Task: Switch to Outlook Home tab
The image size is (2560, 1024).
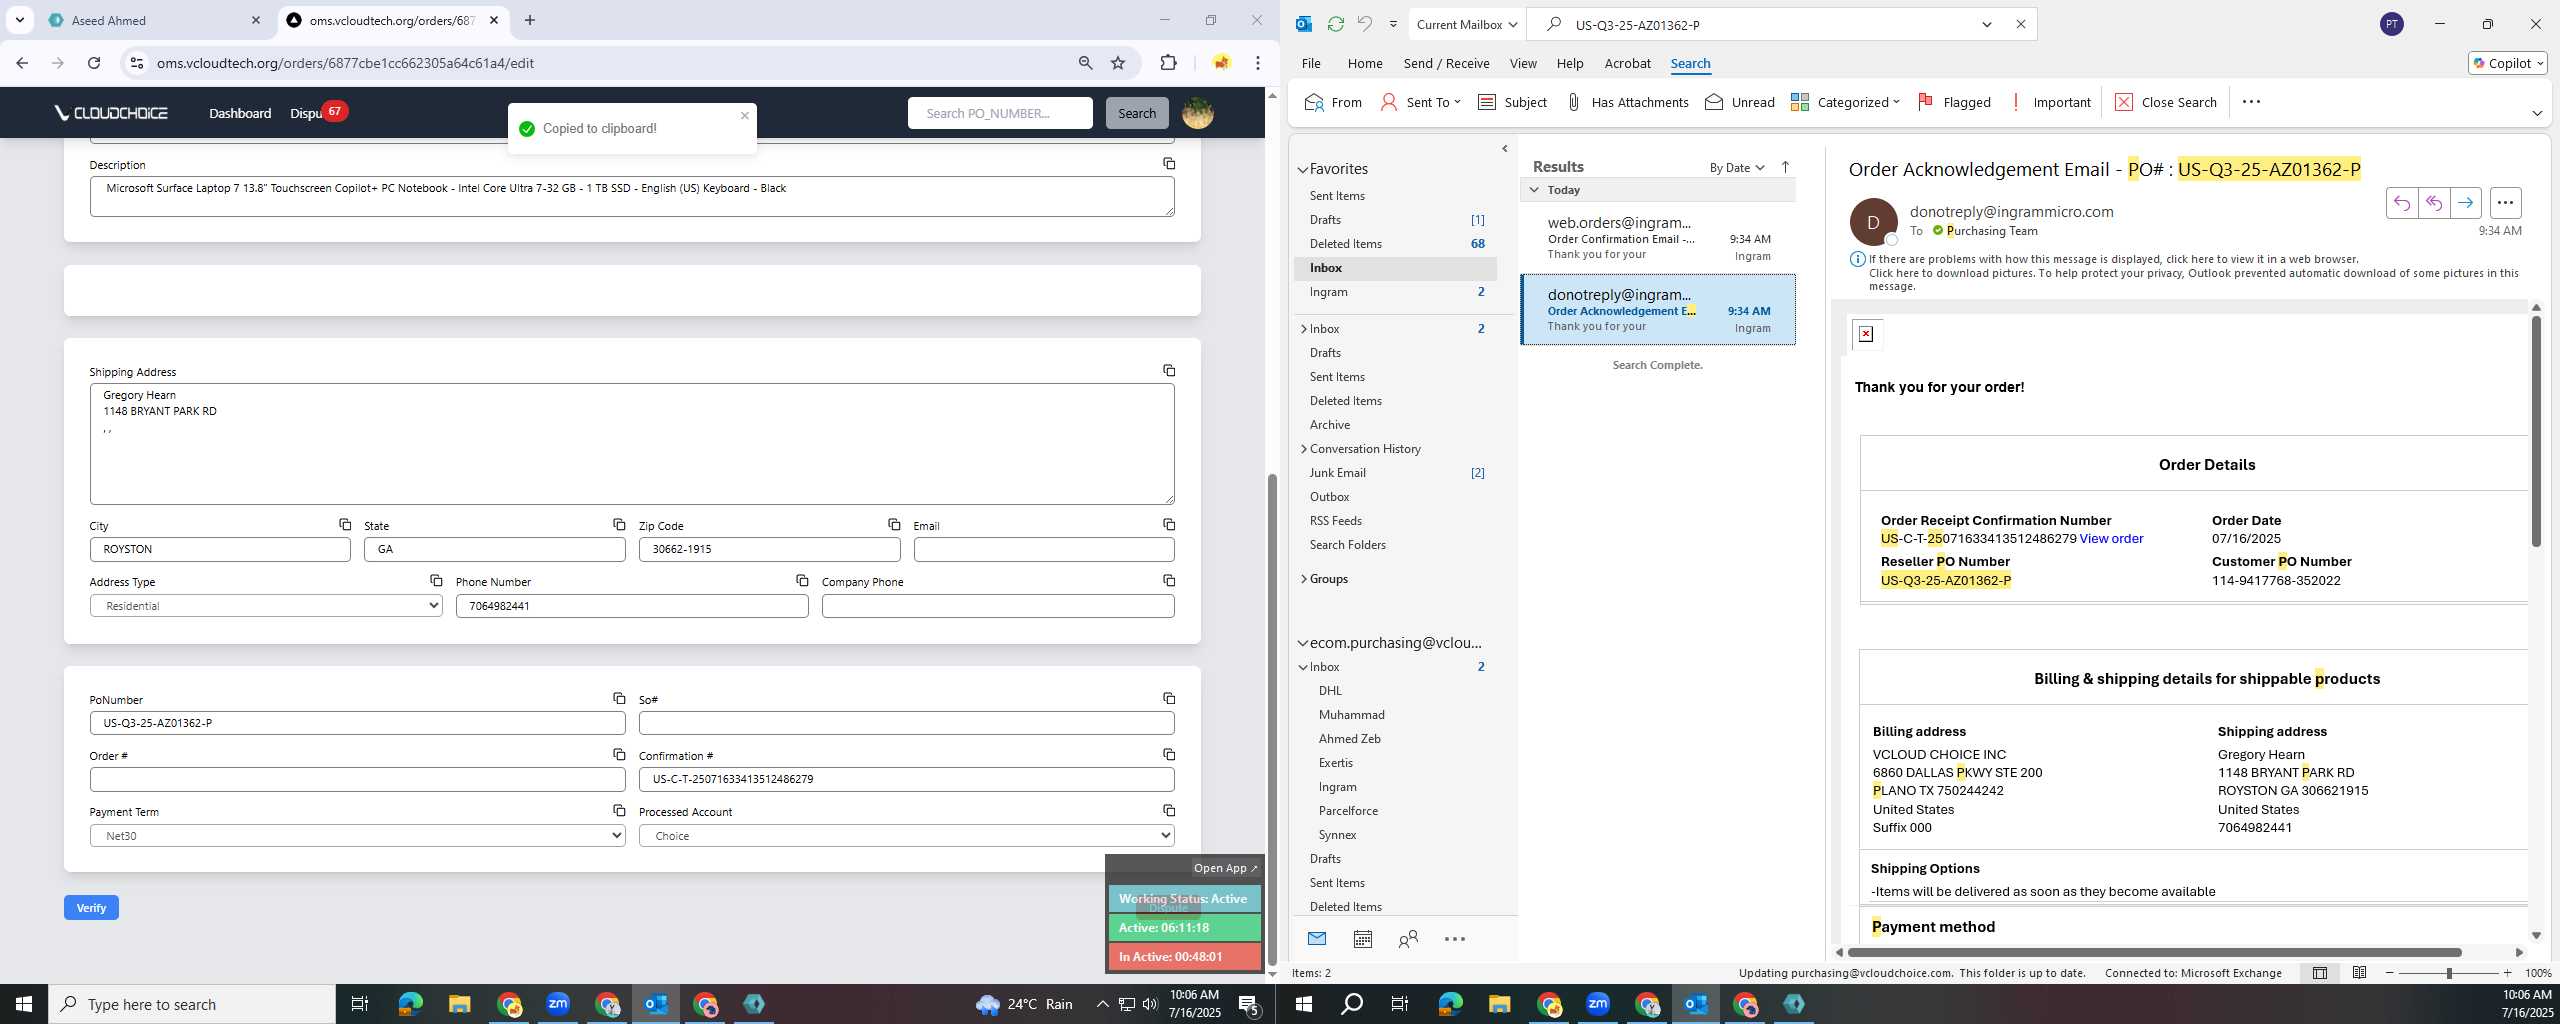Action: click(x=1365, y=63)
